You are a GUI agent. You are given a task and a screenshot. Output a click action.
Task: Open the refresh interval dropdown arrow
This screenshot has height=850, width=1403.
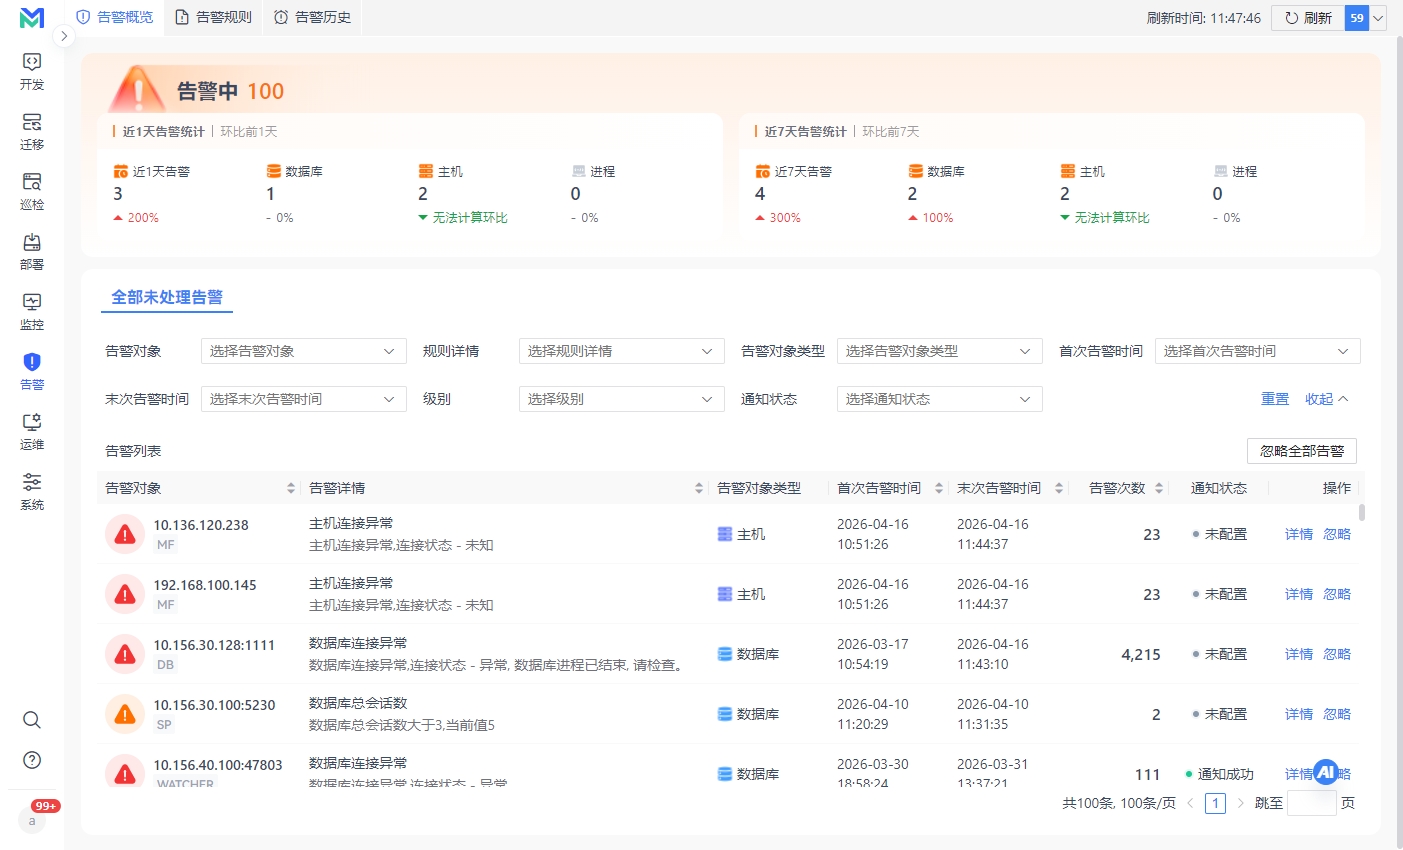[x=1378, y=18]
